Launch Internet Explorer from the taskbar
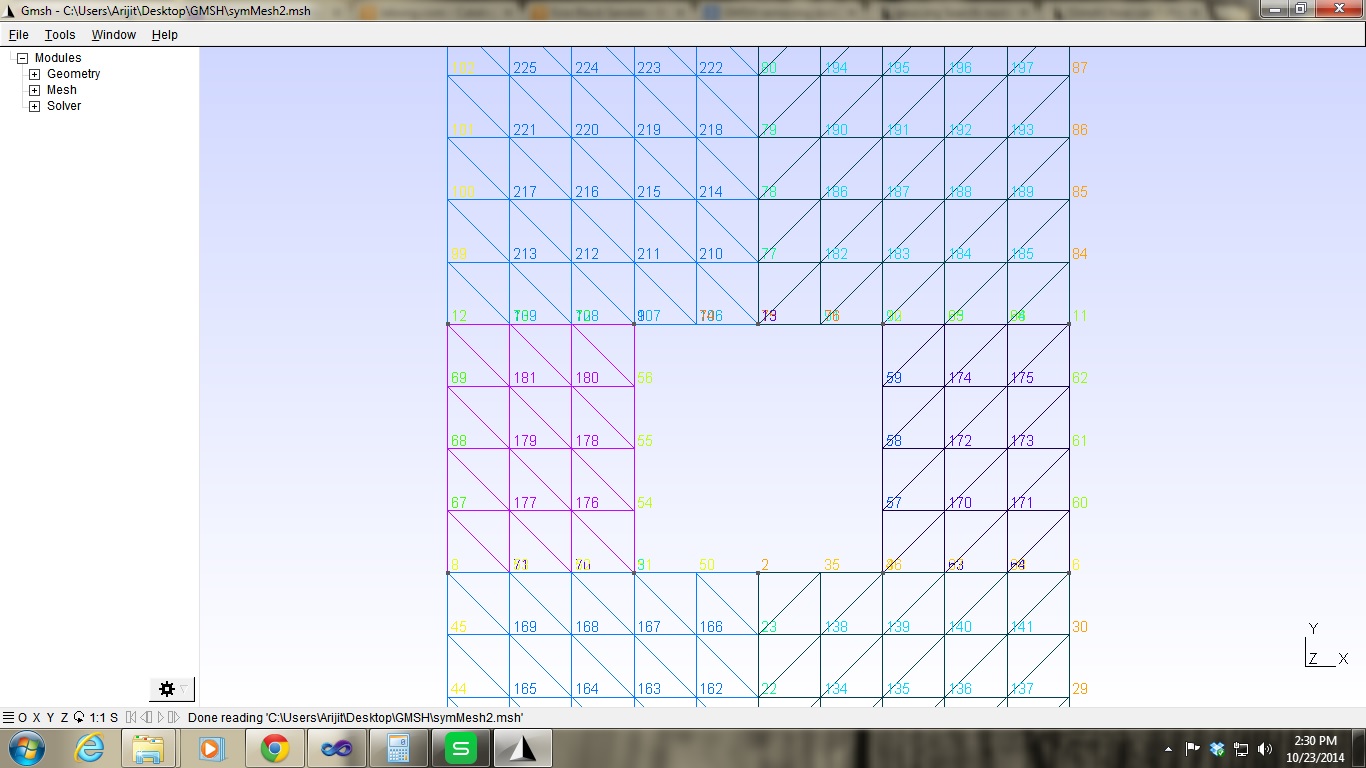The image size is (1366, 768). point(87,748)
